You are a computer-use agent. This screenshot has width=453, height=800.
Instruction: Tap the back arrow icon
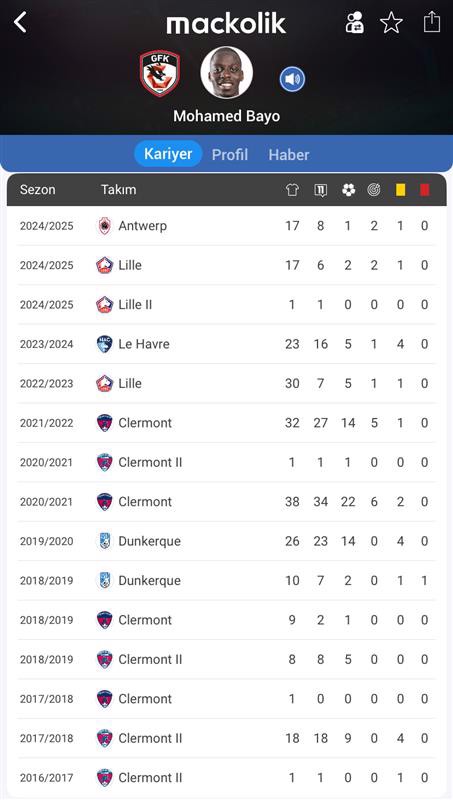(20, 22)
